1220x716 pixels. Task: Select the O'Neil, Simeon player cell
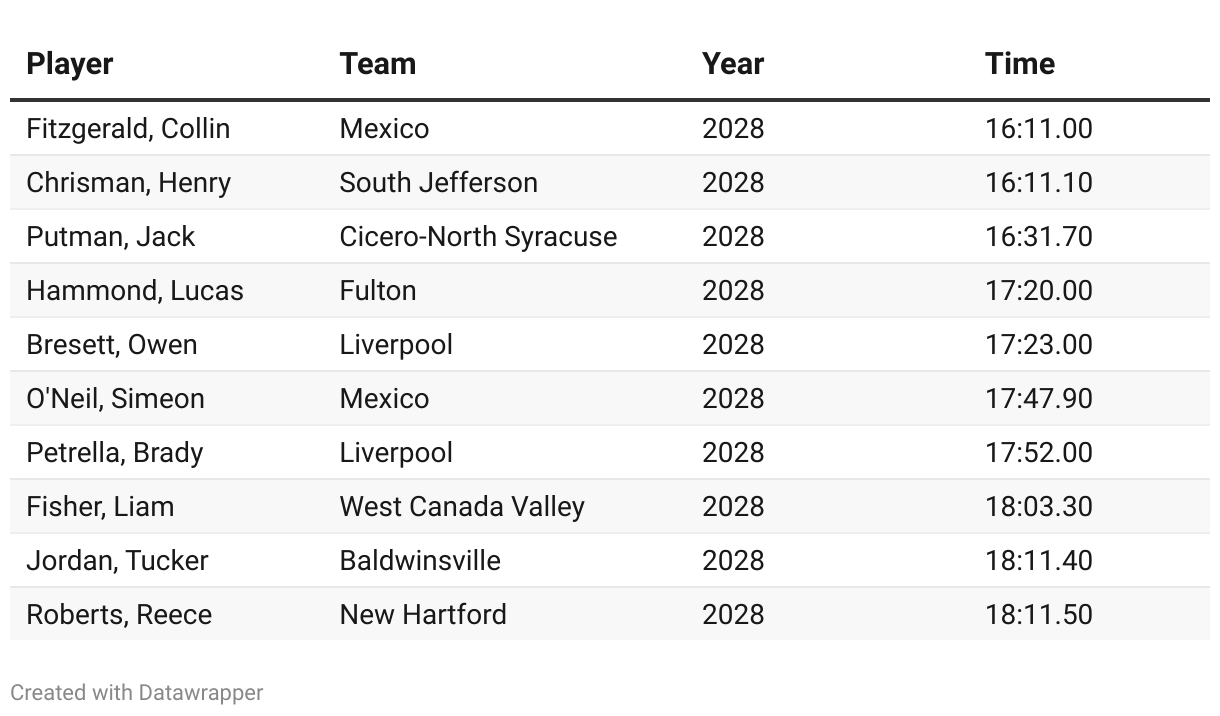tap(115, 399)
